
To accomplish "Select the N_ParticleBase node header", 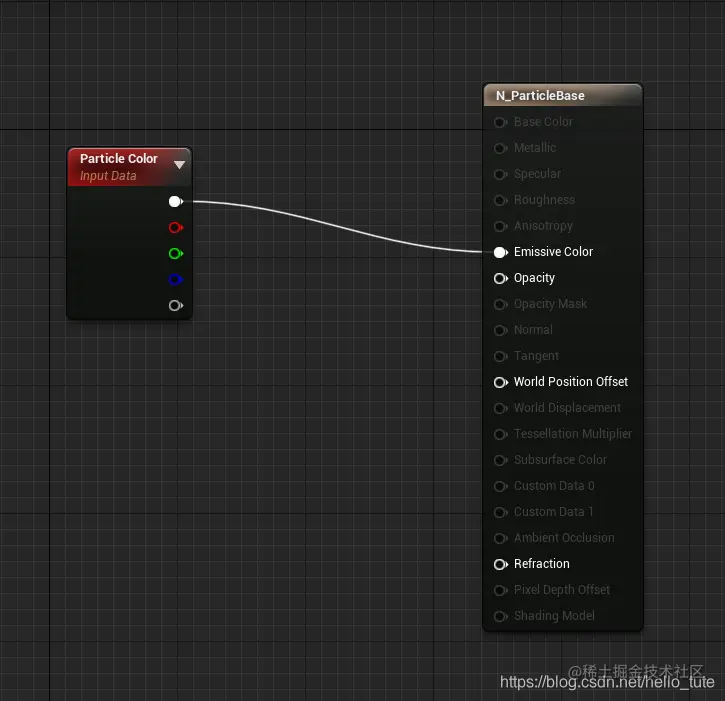I will click(563, 95).
